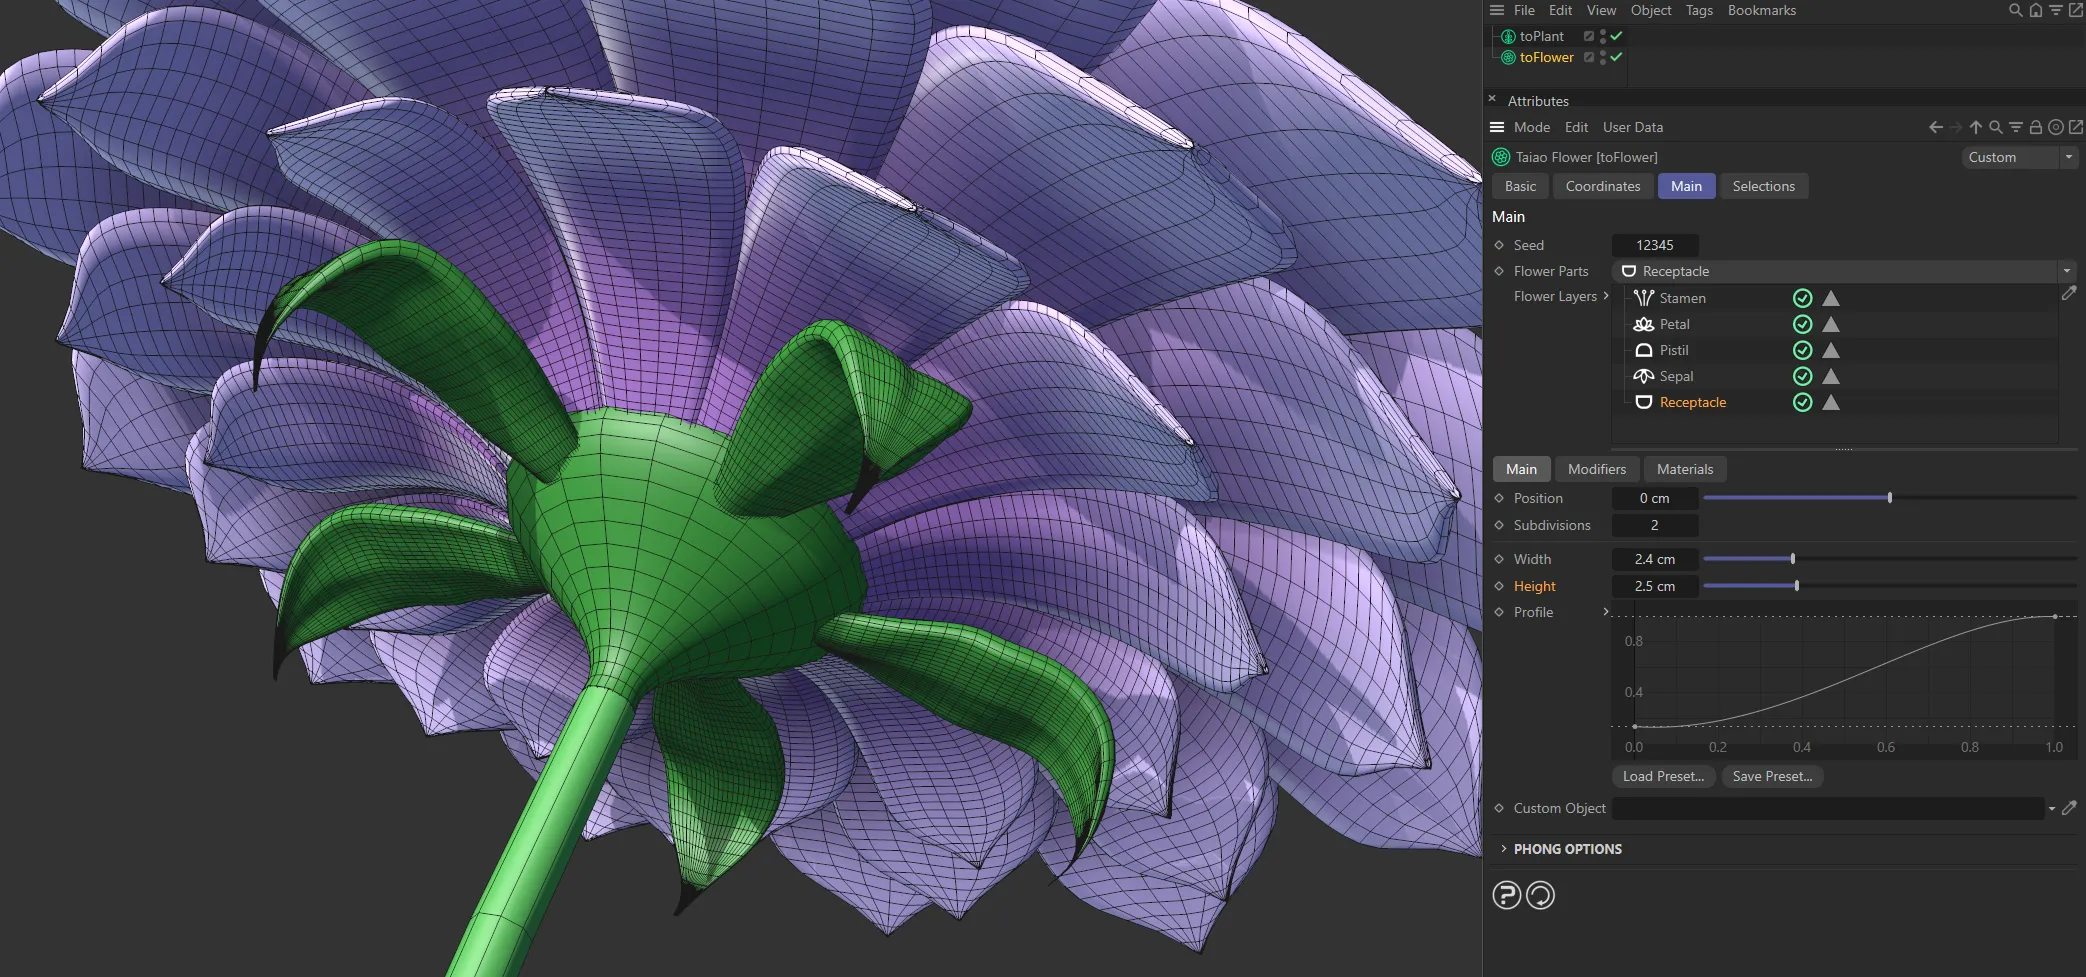Image resolution: width=2086 pixels, height=977 pixels.
Task: Expand the Flower Layers section
Action: coord(1606,296)
